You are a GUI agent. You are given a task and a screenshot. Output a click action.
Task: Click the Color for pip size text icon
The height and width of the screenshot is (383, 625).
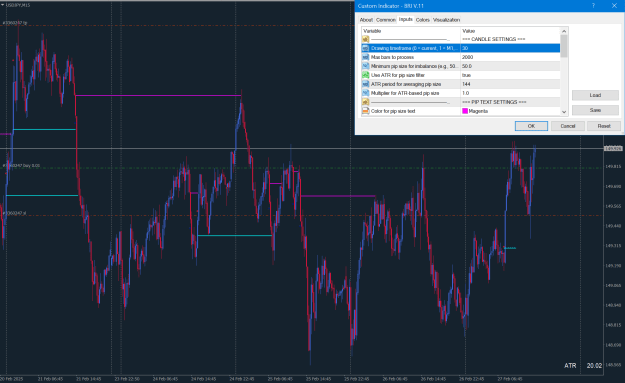click(x=366, y=111)
